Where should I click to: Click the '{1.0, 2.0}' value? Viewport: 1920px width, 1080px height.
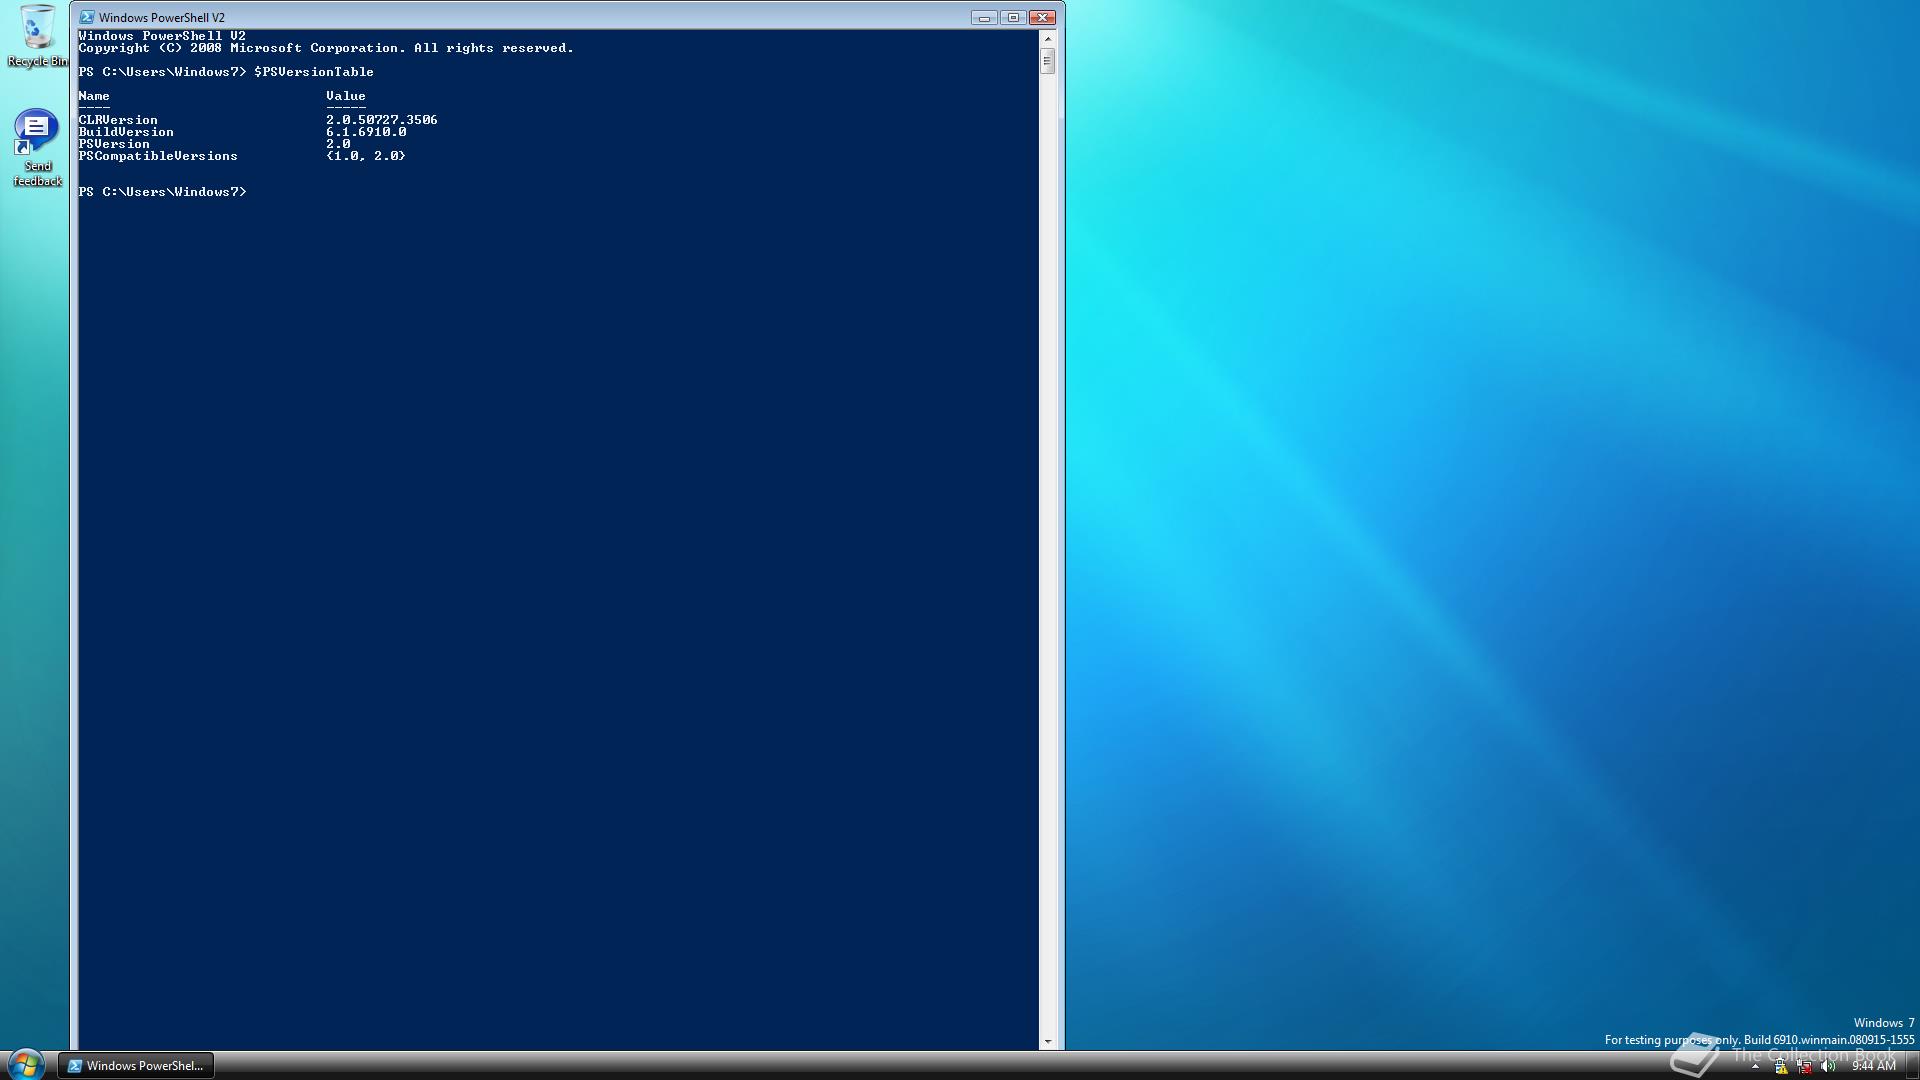click(x=366, y=156)
